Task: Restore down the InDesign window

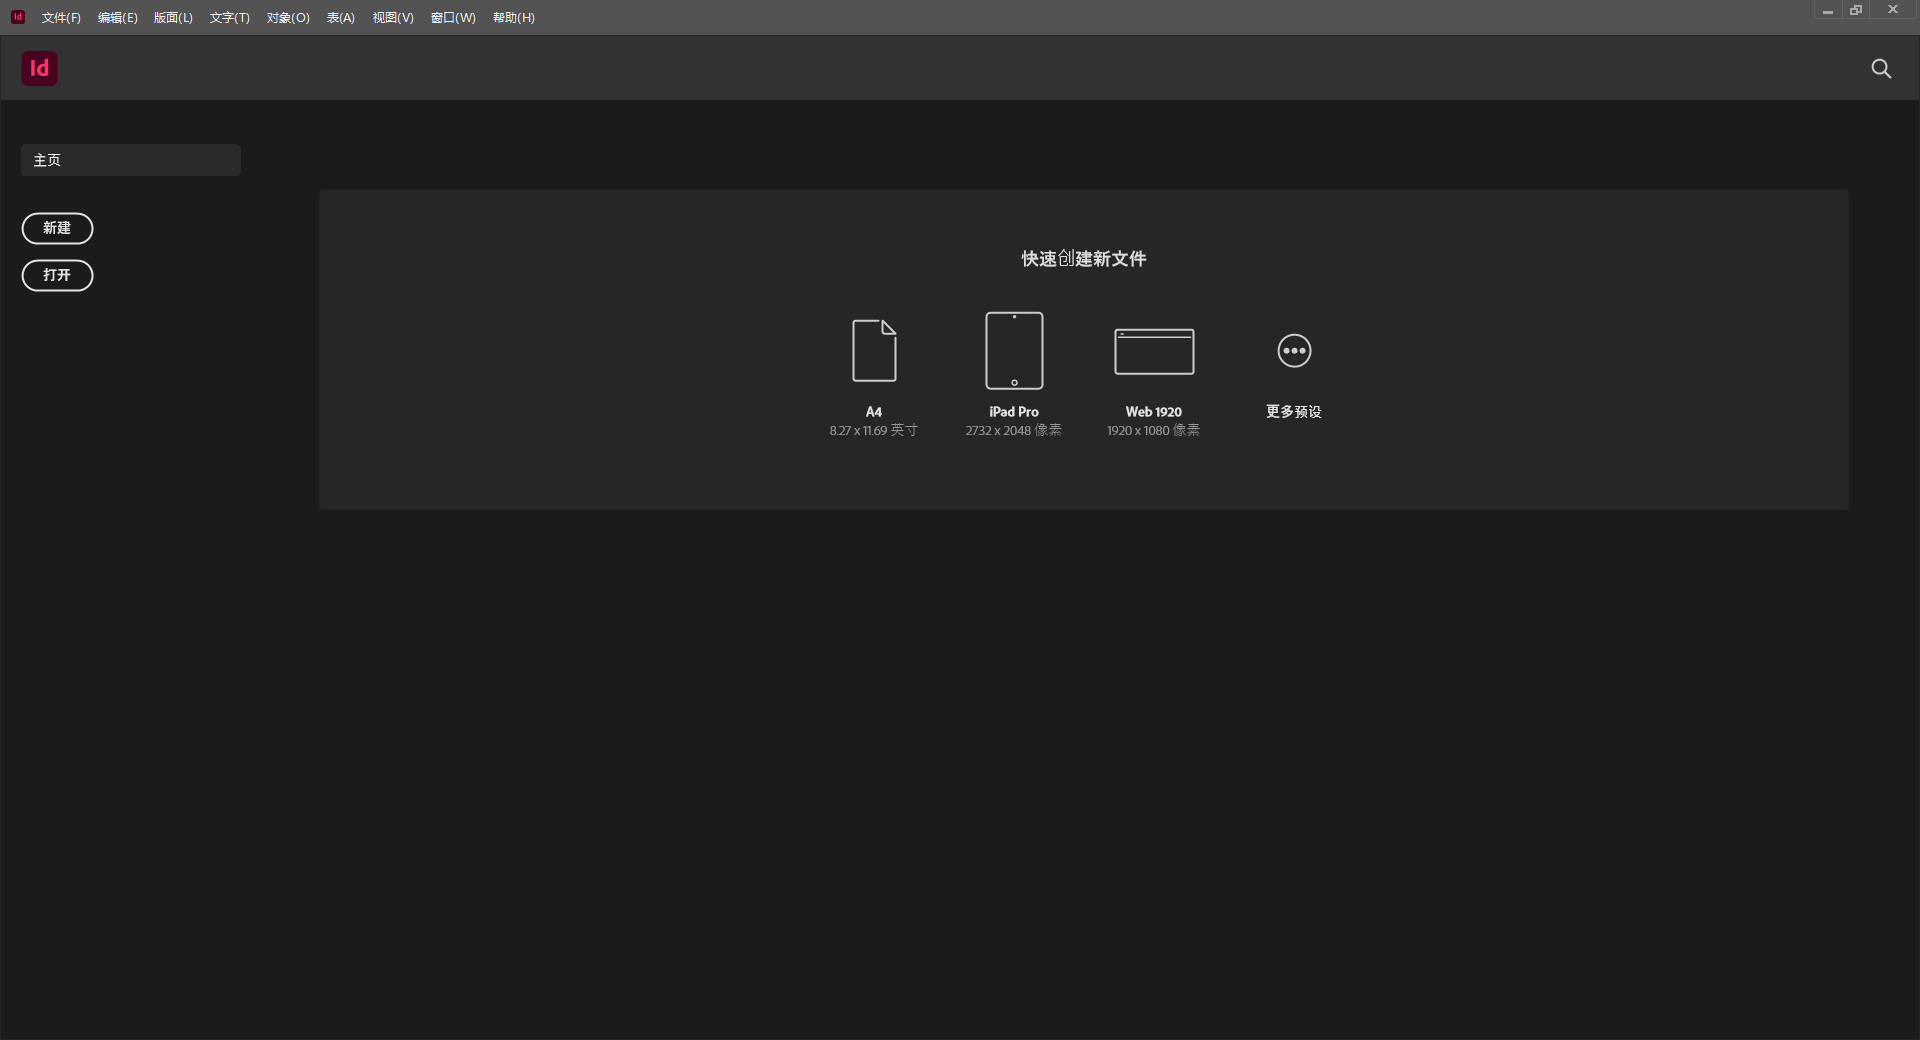Action: [x=1856, y=10]
